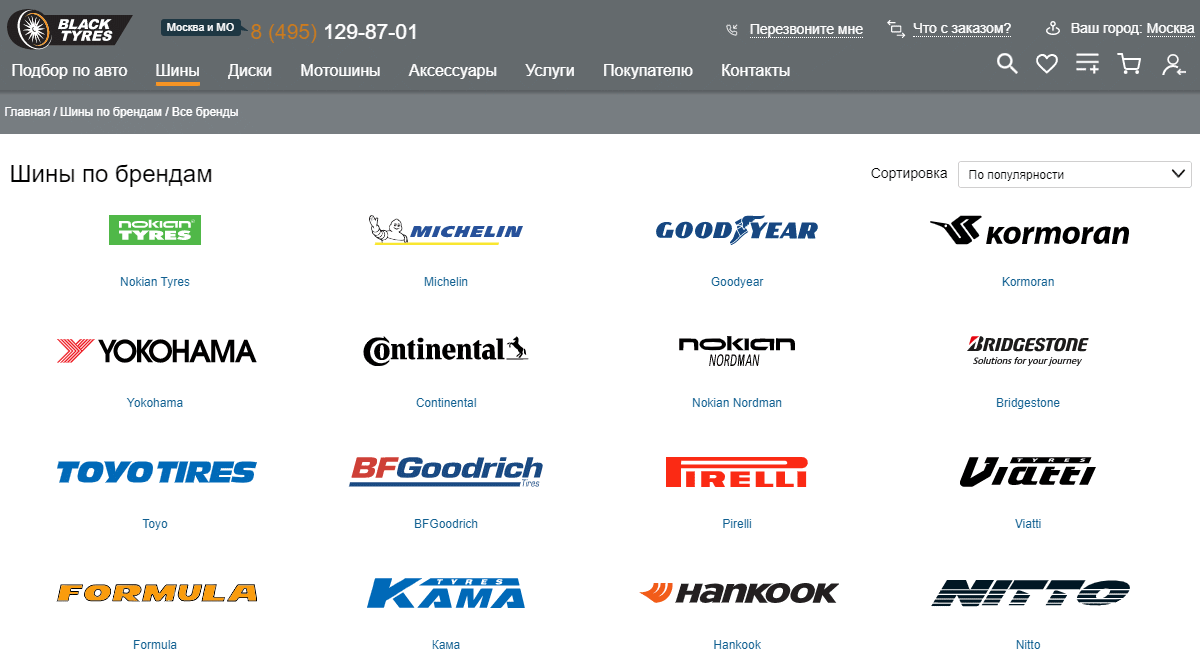Image resolution: width=1200 pixels, height=658 pixels.
Task: Click the Viatti logo image
Action: tap(1028, 471)
